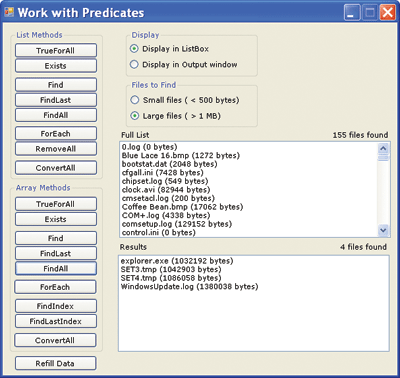Viewport: 400px width, 378px height.
Task: Click ForEach under Array Methods
Action: pyautogui.click(x=55, y=287)
